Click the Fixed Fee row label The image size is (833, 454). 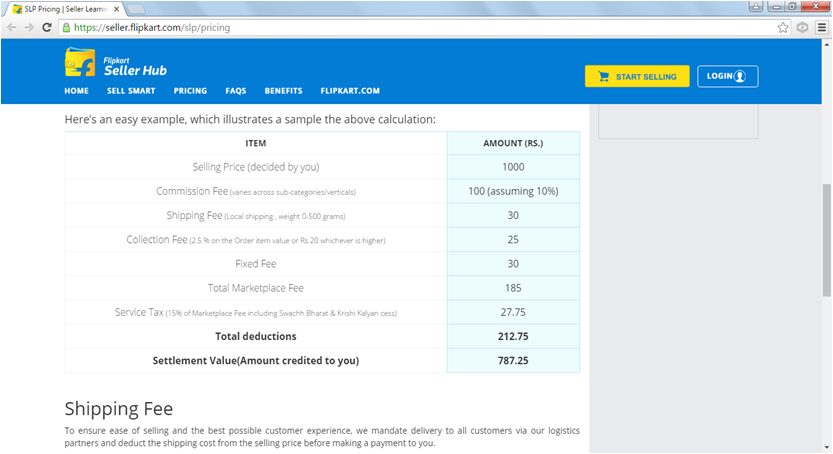(256, 264)
